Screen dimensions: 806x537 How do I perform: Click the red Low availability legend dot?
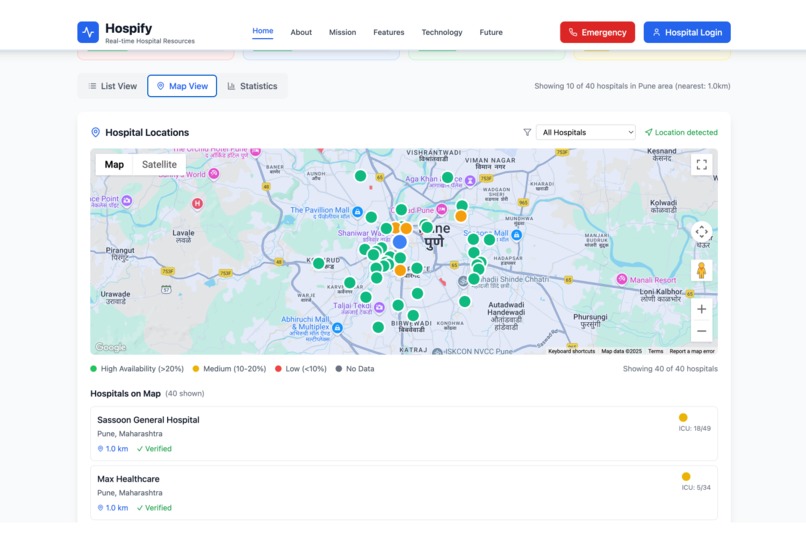pyautogui.click(x=278, y=368)
